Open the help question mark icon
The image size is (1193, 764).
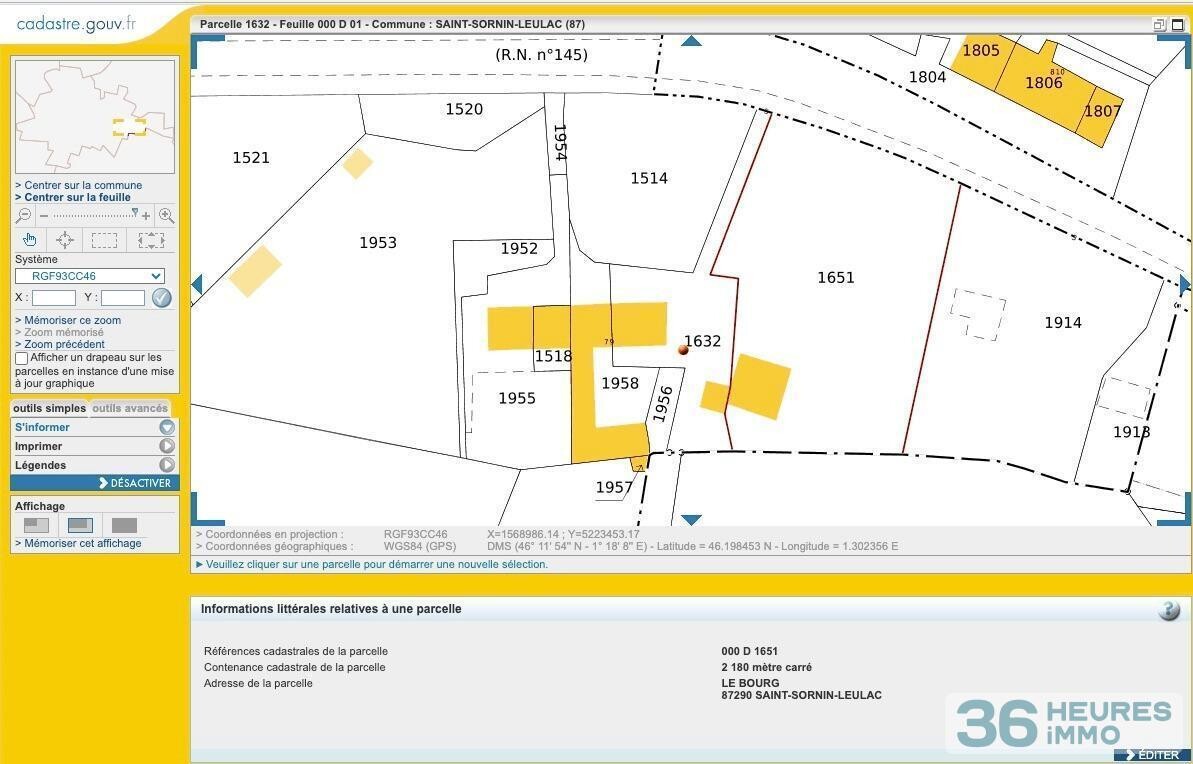point(1168,610)
